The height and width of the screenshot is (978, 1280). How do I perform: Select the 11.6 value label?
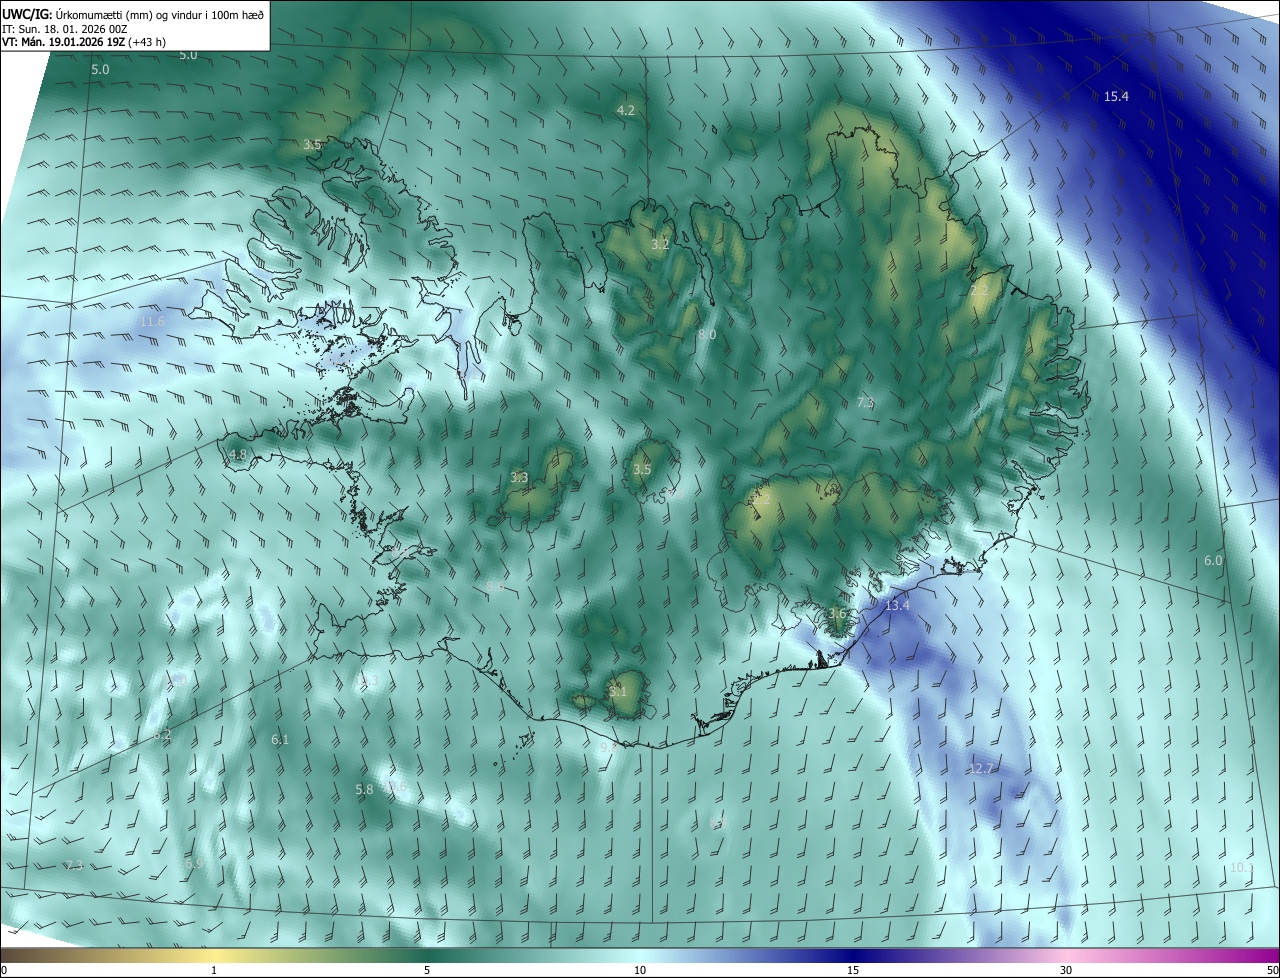pos(152,322)
